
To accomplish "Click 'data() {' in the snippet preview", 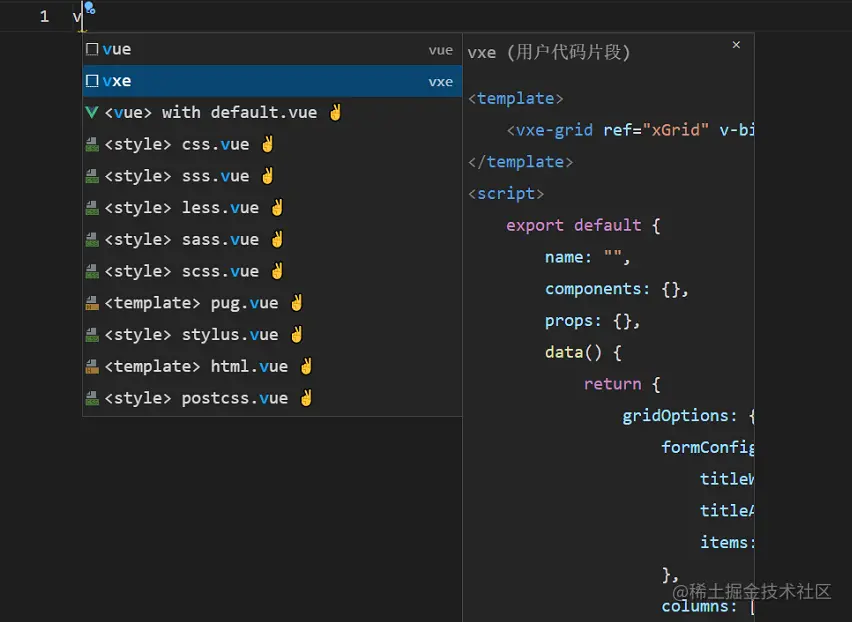I will (583, 353).
